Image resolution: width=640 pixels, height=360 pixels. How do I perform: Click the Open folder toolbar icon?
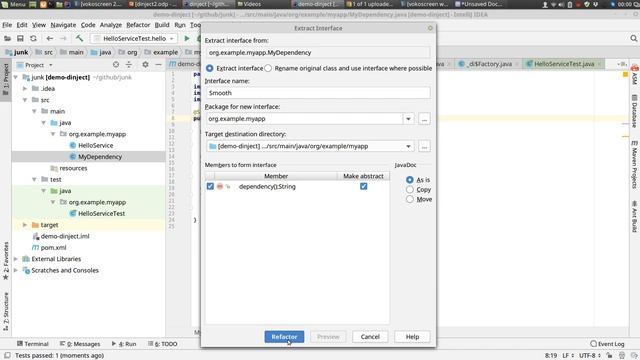pos(7,38)
